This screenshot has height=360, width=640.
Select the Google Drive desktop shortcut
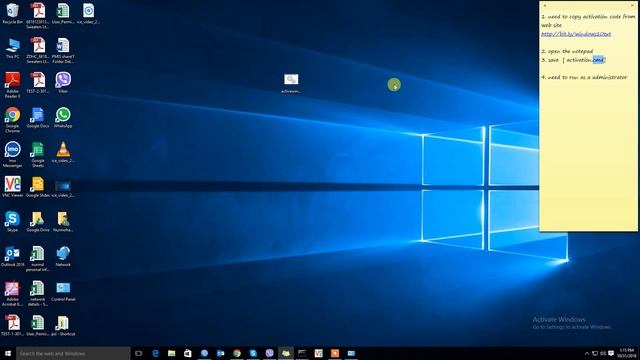38,222
